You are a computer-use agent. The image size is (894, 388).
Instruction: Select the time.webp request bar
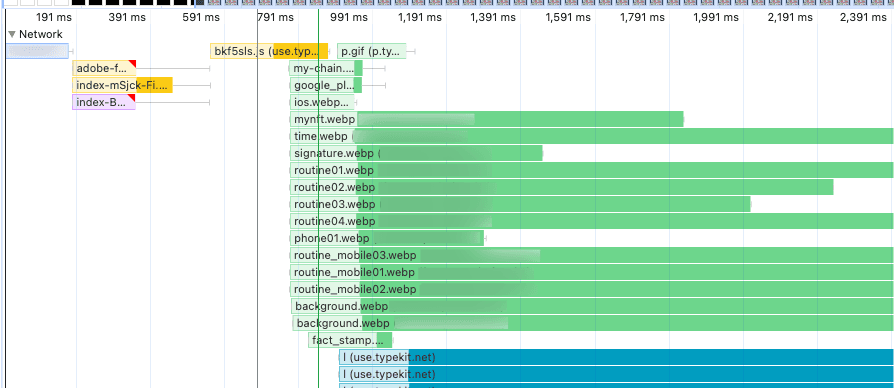(x=592, y=137)
